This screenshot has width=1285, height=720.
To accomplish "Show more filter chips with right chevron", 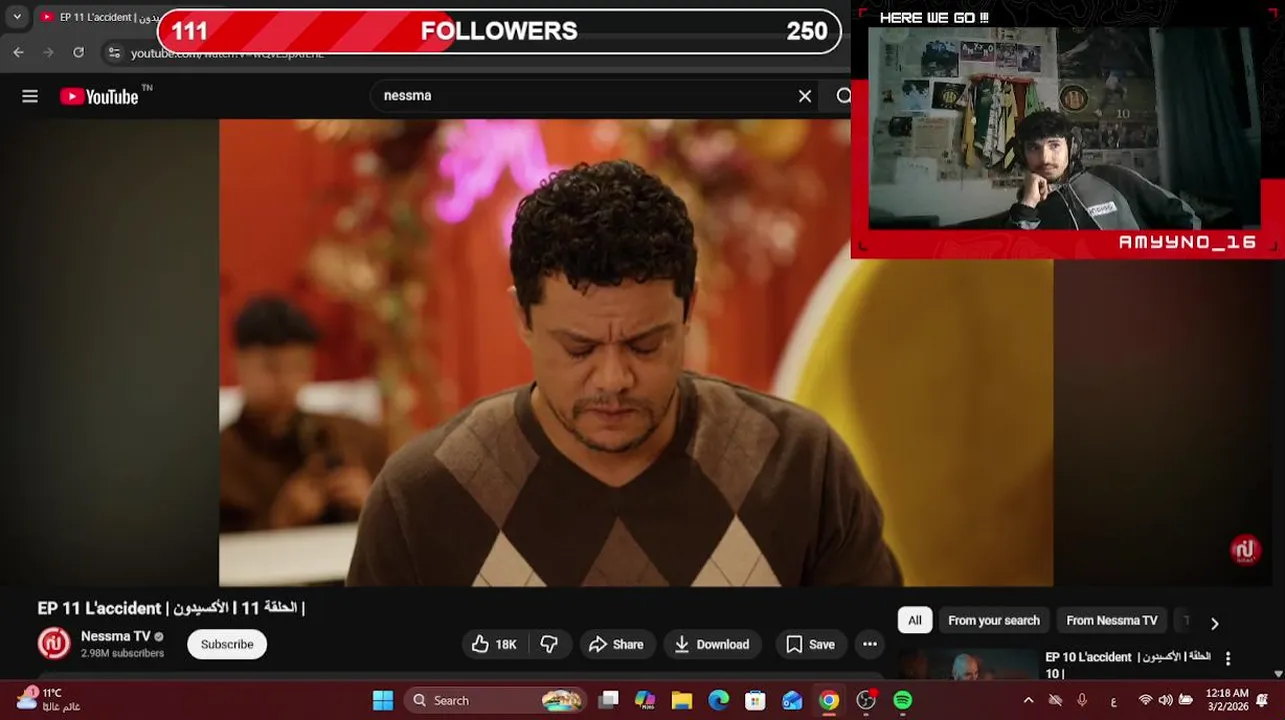I will [x=1214, y=623].
